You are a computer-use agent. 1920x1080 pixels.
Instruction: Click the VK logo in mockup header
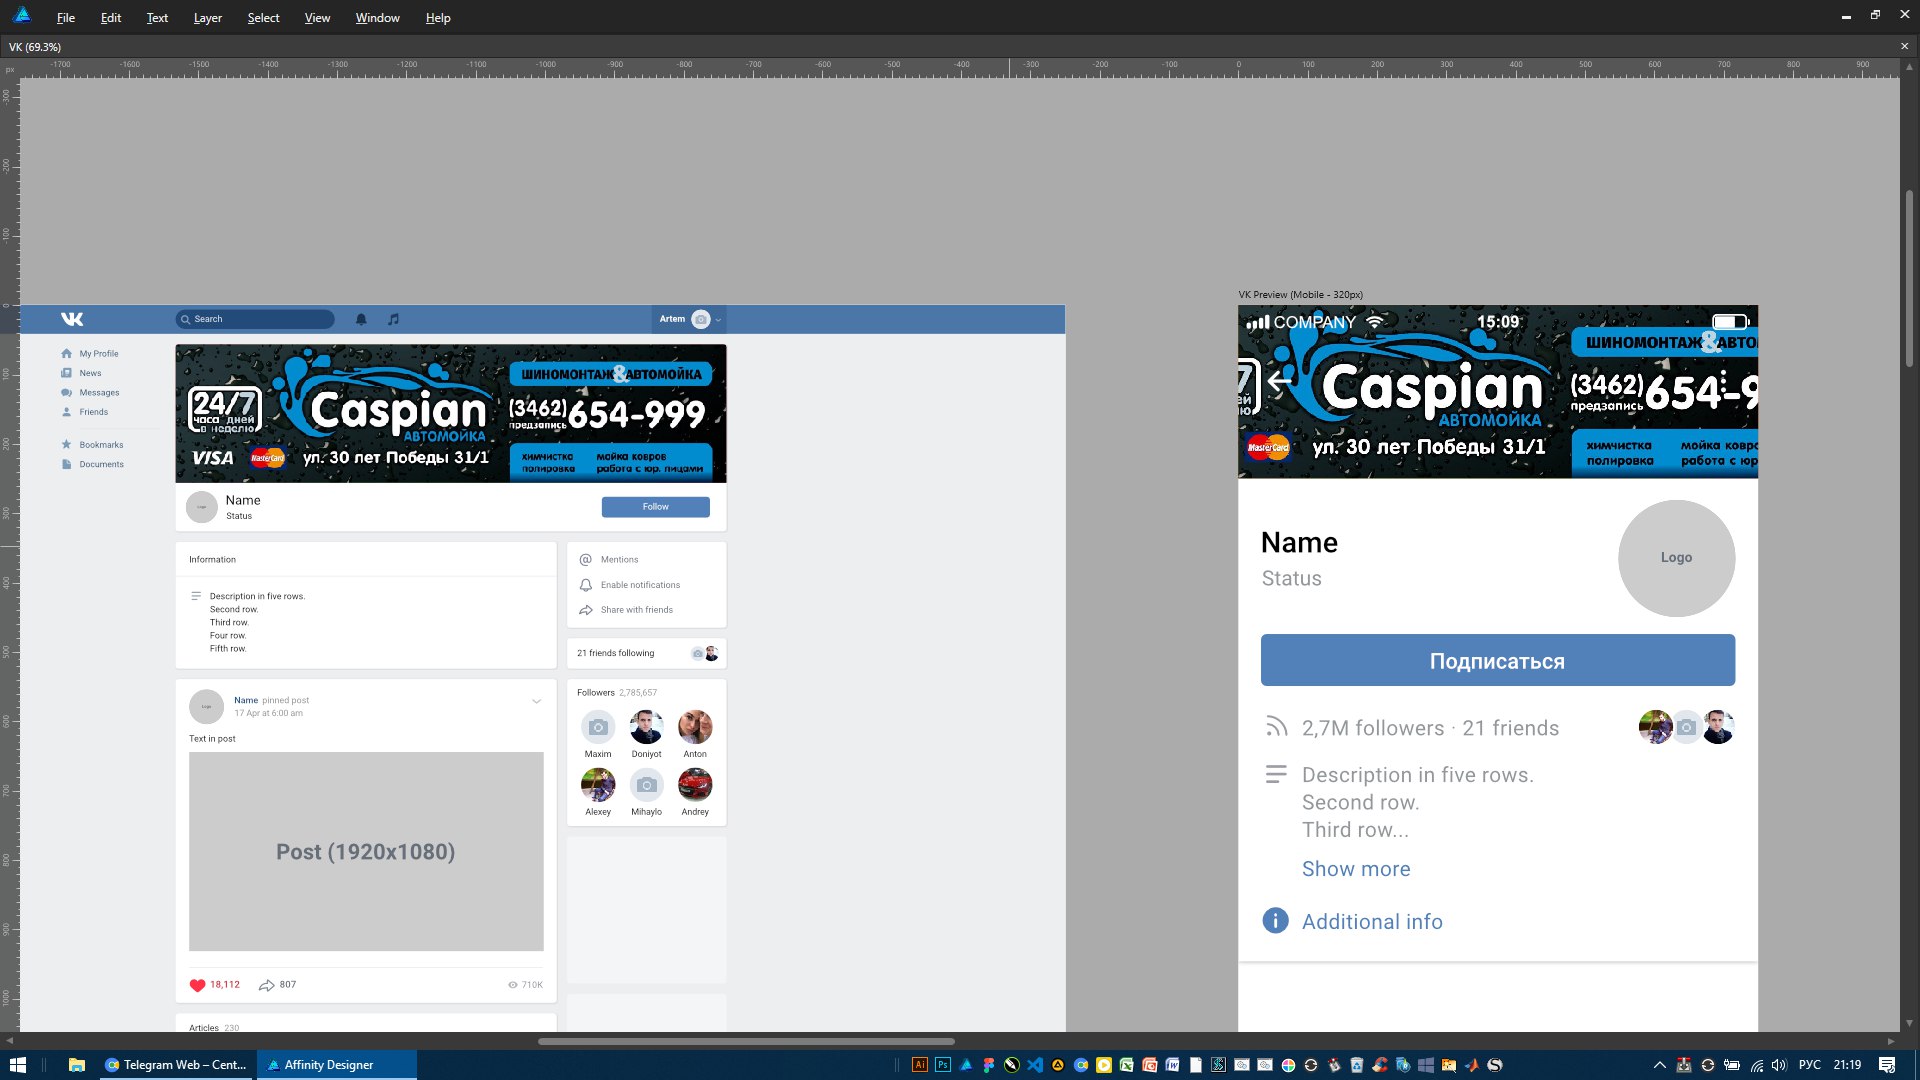tap(72, 319)
